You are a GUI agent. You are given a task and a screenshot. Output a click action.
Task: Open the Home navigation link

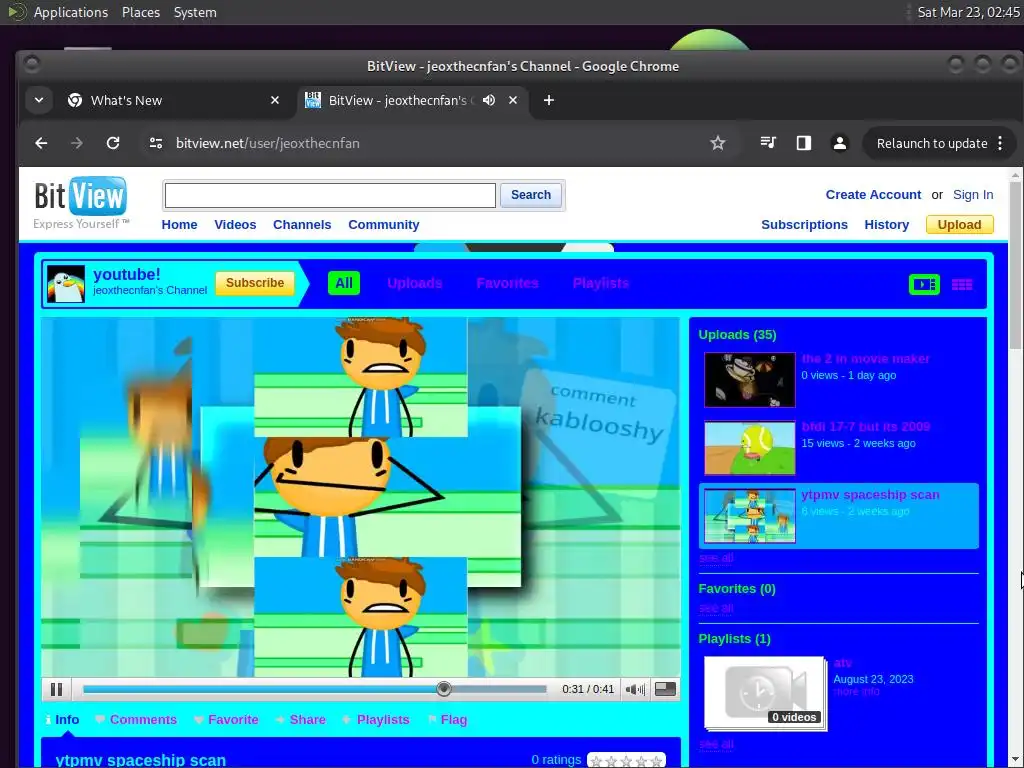pos(179,225)
